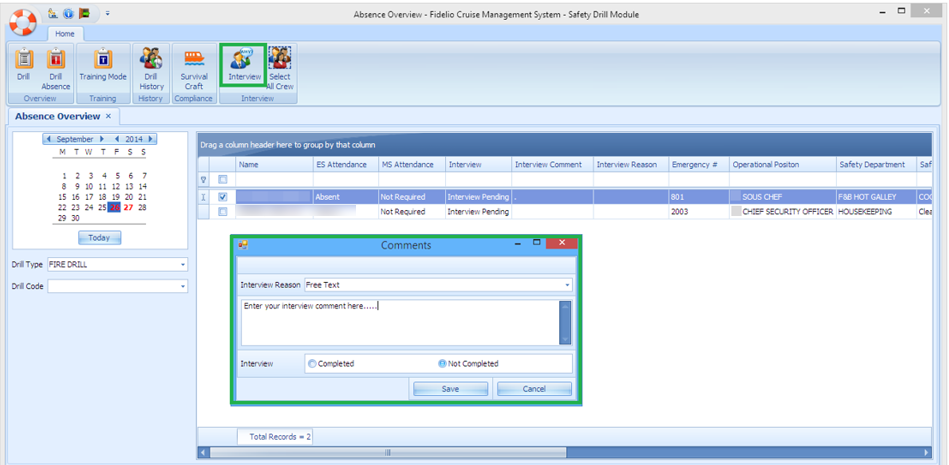Click the Name filter input cell
Image resolution: width=949 pixels, height=465 pixels.
tap(275, 179)
